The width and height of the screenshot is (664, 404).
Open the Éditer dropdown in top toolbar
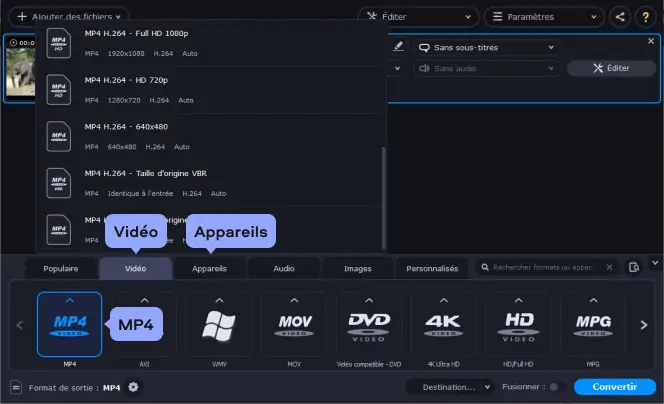coord(418,17)
